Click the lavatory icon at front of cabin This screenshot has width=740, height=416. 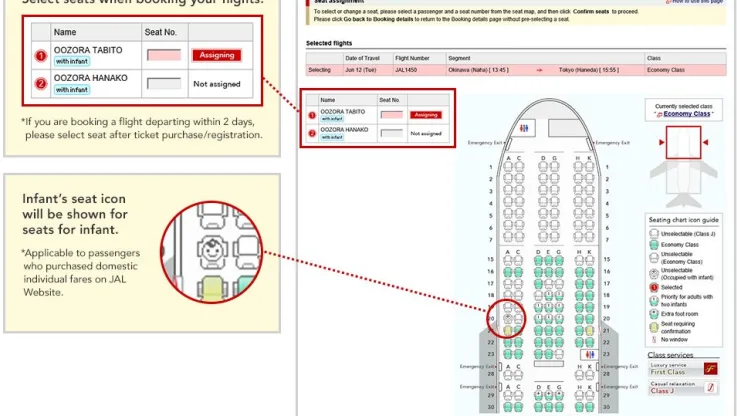pos(526,128)
